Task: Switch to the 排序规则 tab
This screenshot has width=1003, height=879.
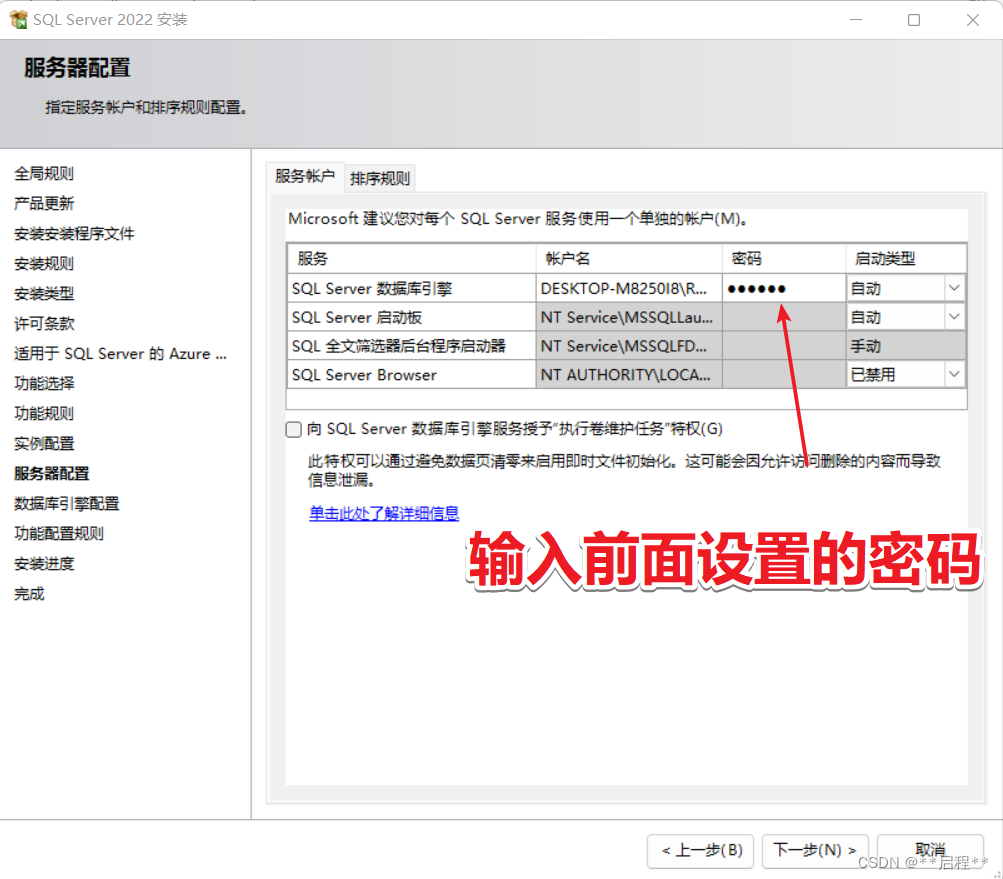Action: click(380, 178)
